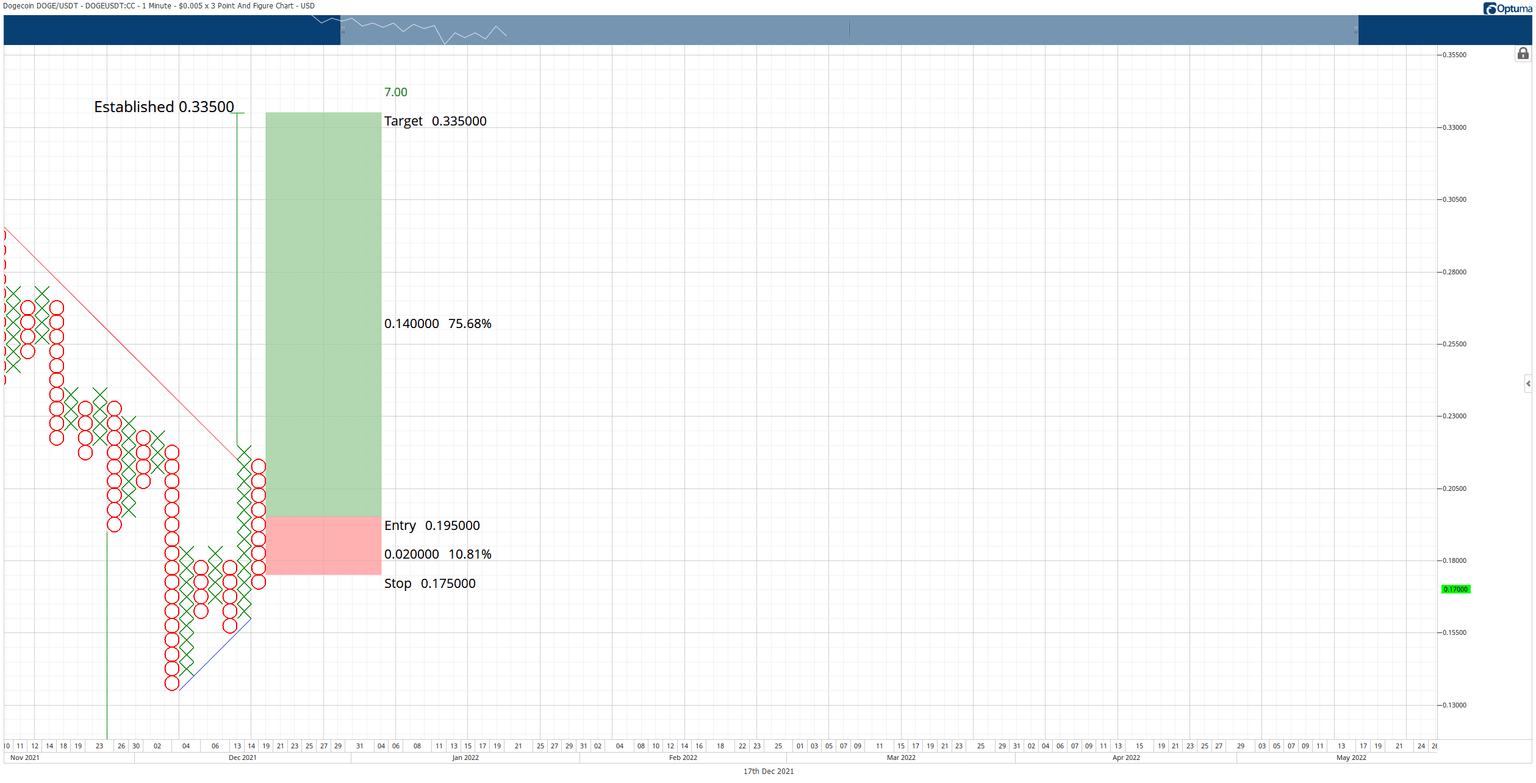The height and width of the screenshot is (783, 1536).
Task: Click the padlock icon below the Optuma logo
Action: tap(1523, 53)
